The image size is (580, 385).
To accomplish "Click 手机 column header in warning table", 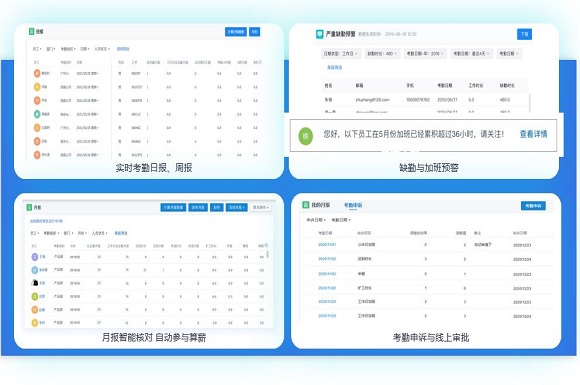I will pyautogui.click(x=410, y=85).
